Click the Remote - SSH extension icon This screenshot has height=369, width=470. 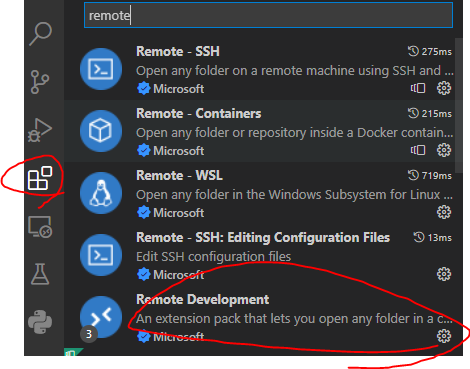101,69
